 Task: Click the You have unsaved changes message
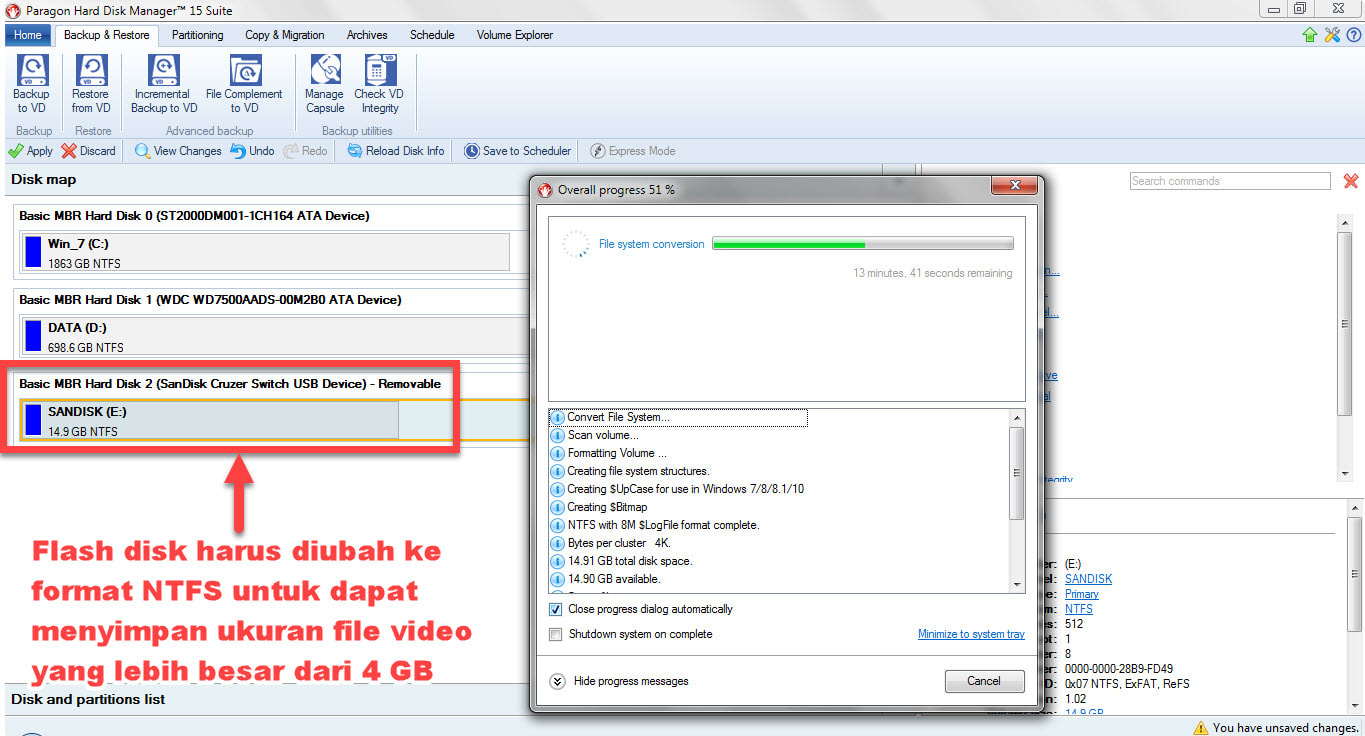(x=1285, y=728)
